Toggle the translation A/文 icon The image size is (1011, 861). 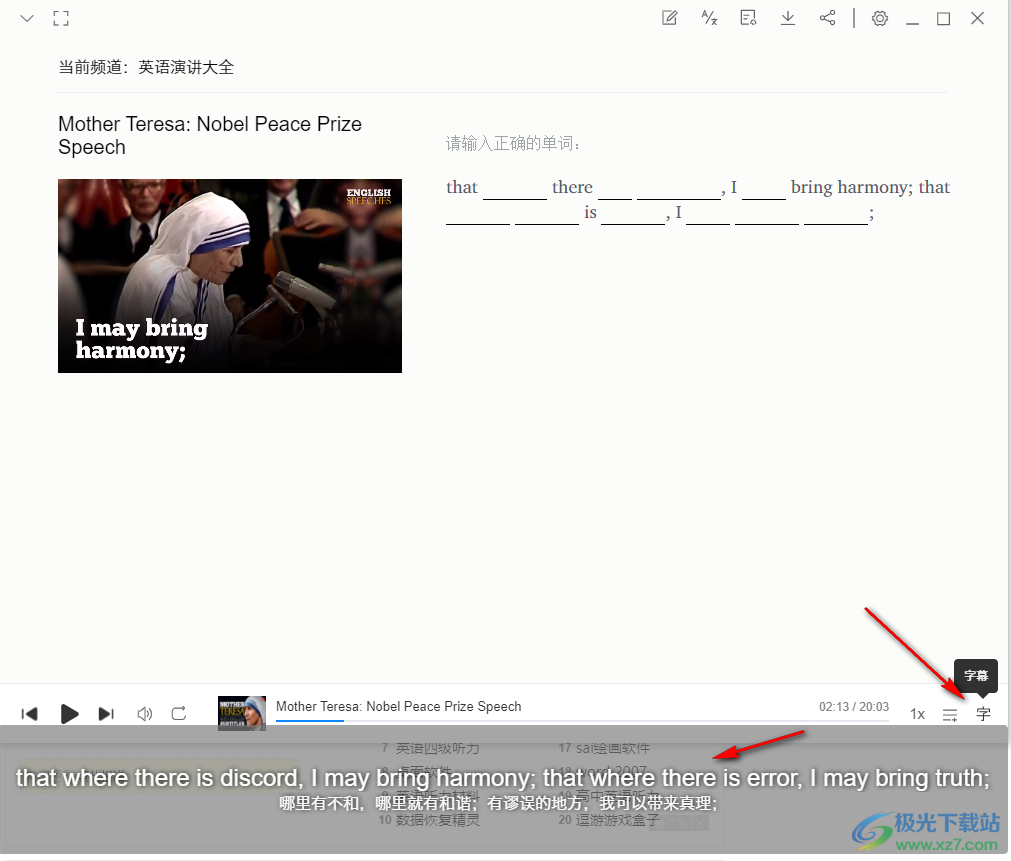pos(709,18)
